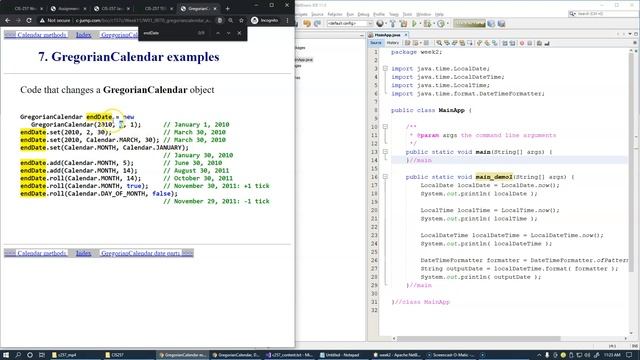This screenshot has width=640, height=360.
Task: Reload the page in Chrome
Action: (x=29, y=20)
